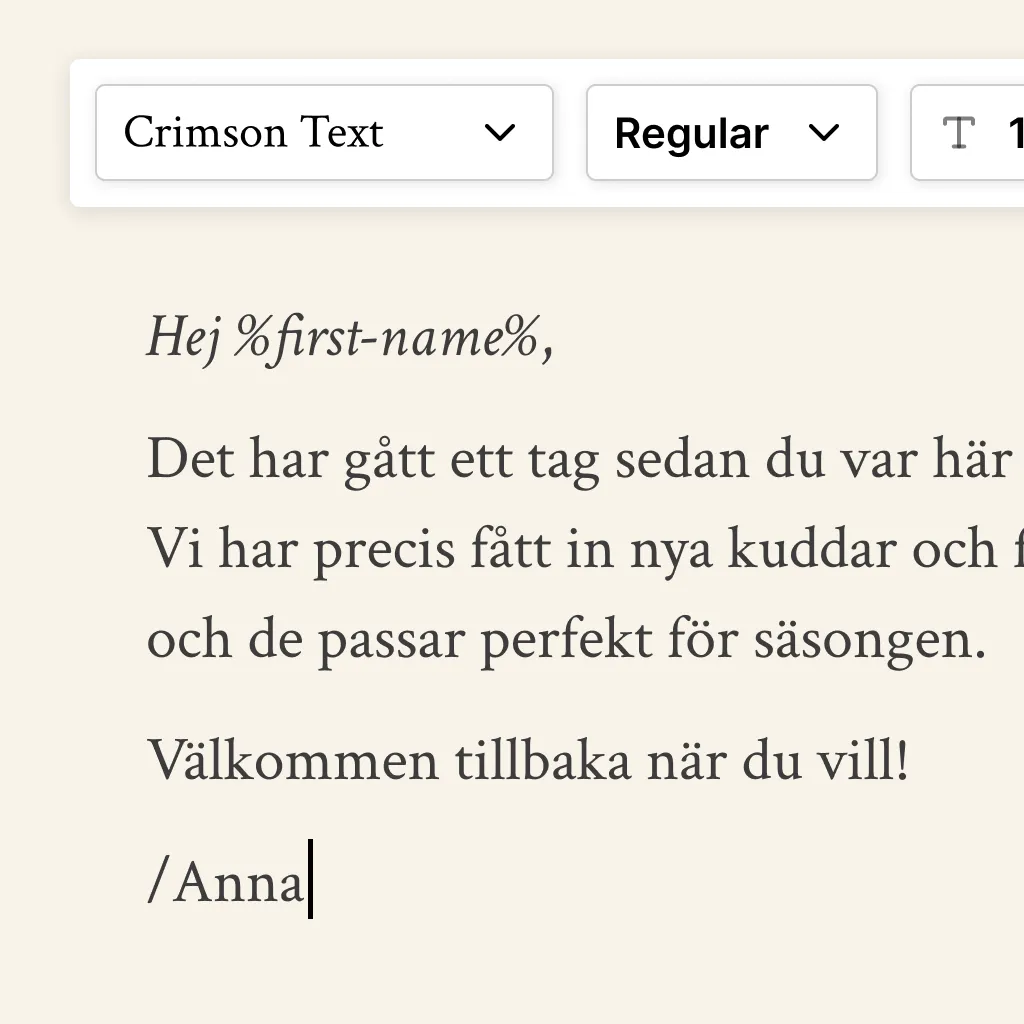
Task: Select the greeting line Hej %first-name%
Action: pyautogui.click(x=350, y=340)
